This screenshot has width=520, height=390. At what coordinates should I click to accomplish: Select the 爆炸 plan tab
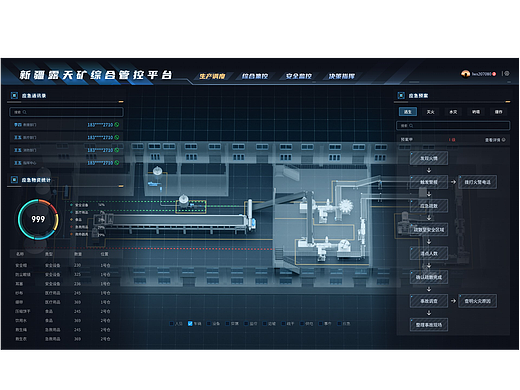click(498, 112)
